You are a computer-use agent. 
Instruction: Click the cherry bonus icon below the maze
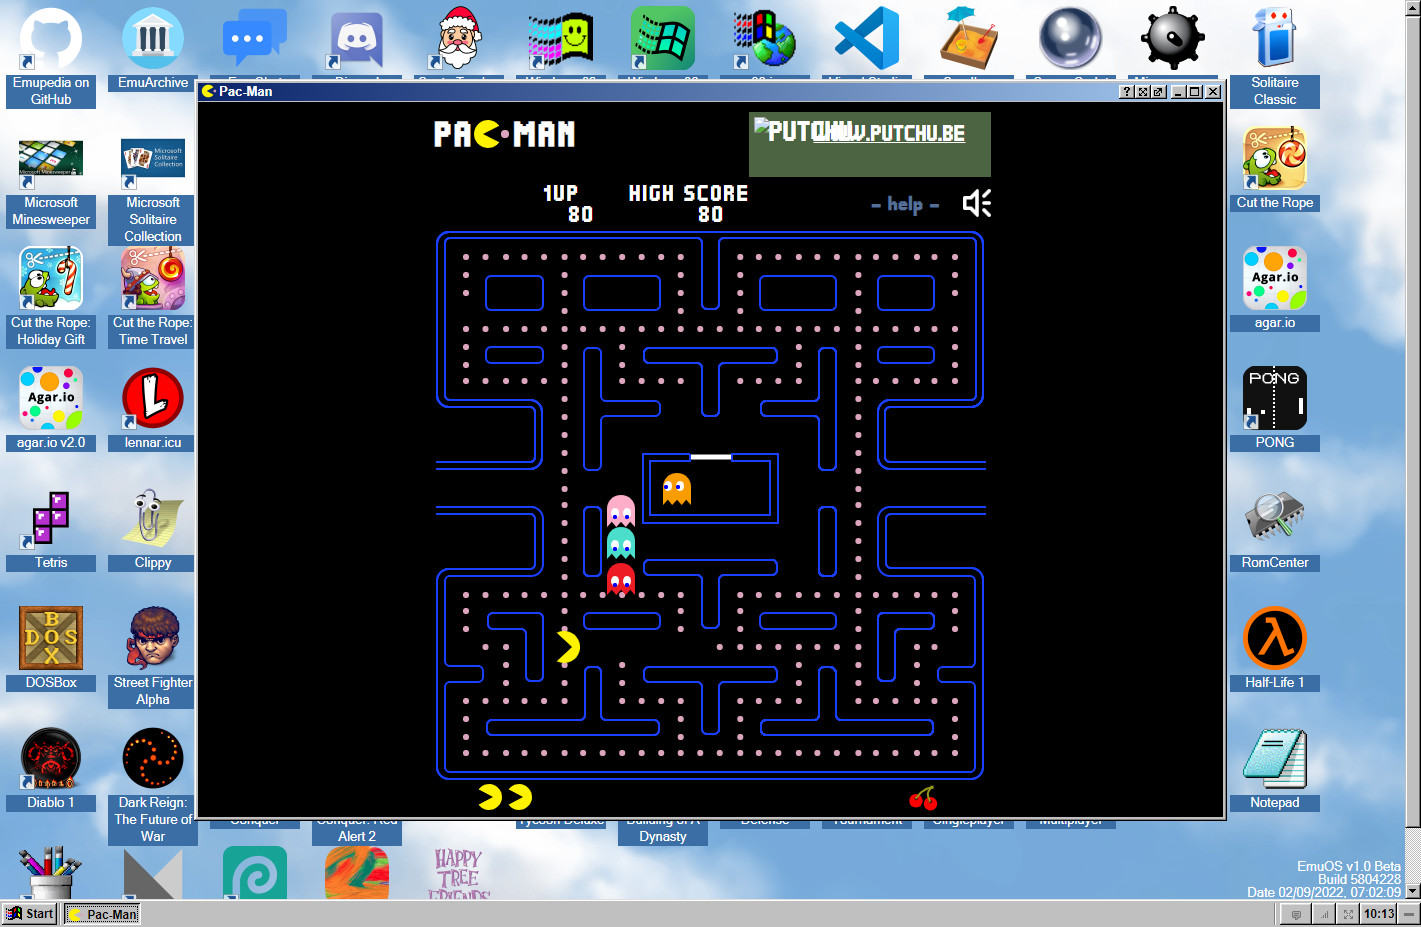tap(923, 798)
